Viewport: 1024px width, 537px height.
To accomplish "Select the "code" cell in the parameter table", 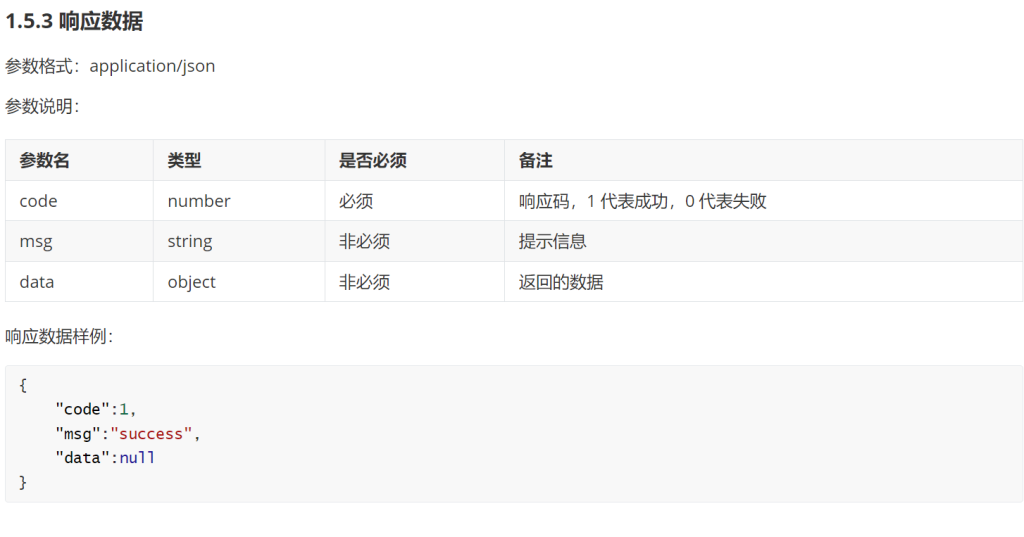I will tap(38, 201).
